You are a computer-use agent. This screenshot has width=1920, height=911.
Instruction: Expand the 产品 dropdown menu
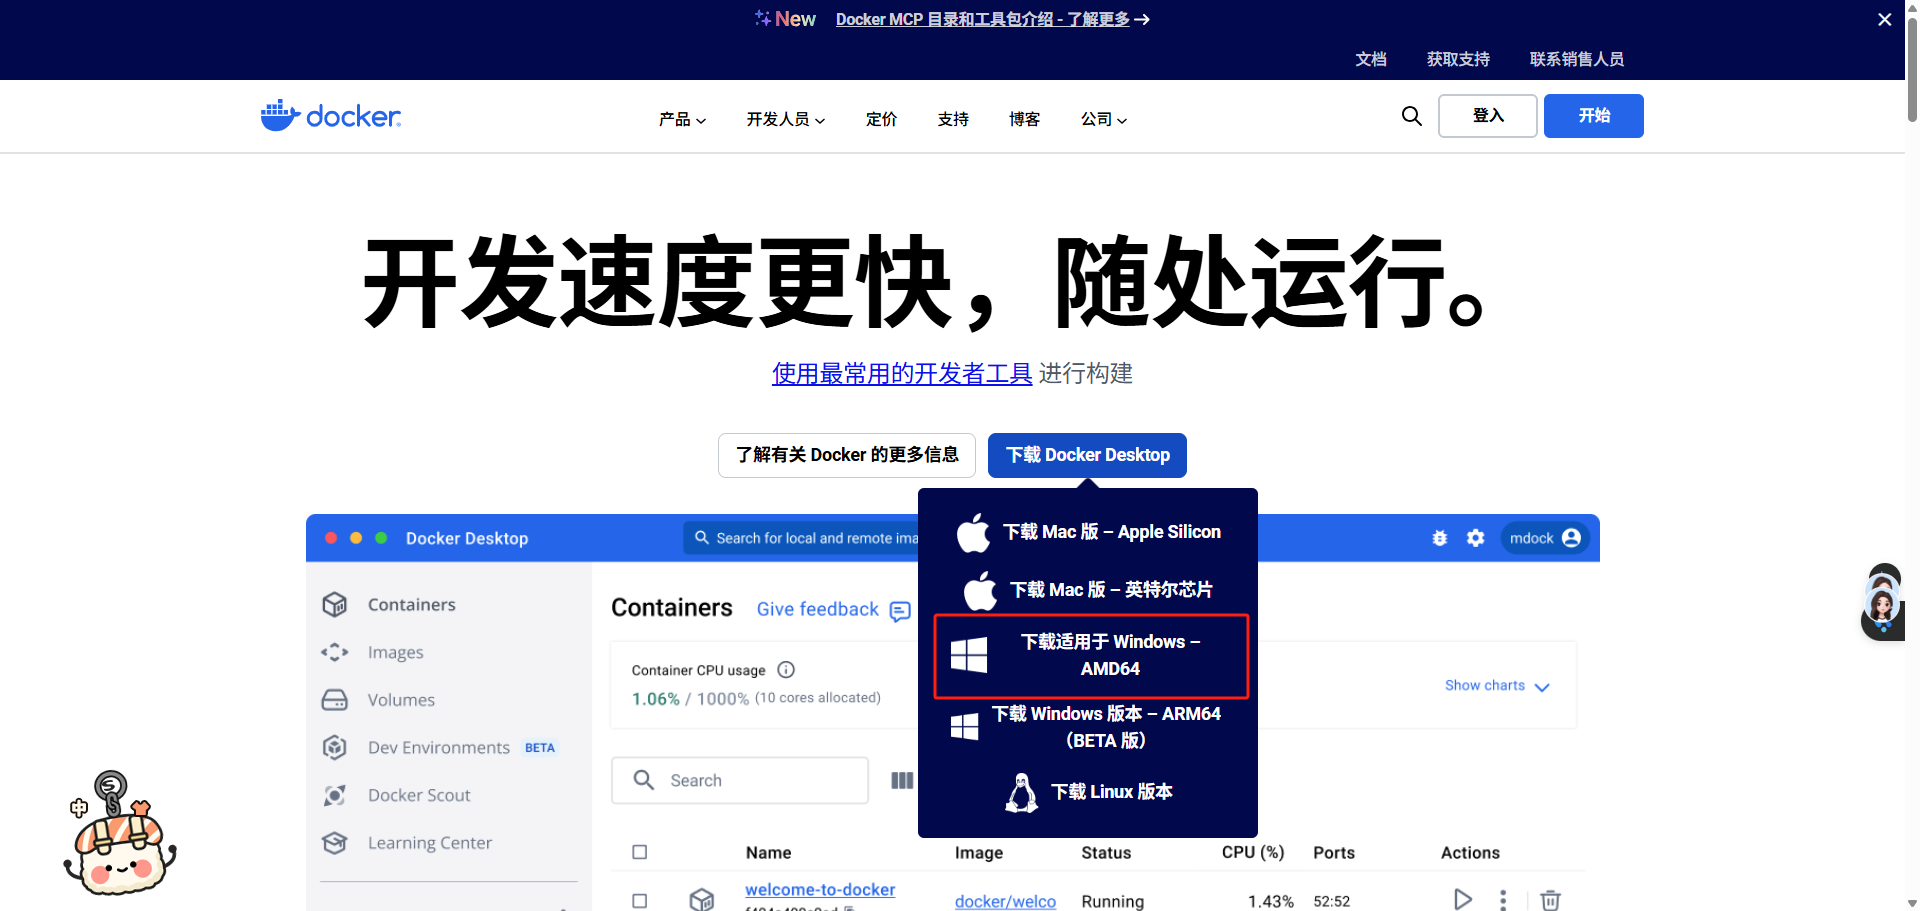[x=682, y=119]
